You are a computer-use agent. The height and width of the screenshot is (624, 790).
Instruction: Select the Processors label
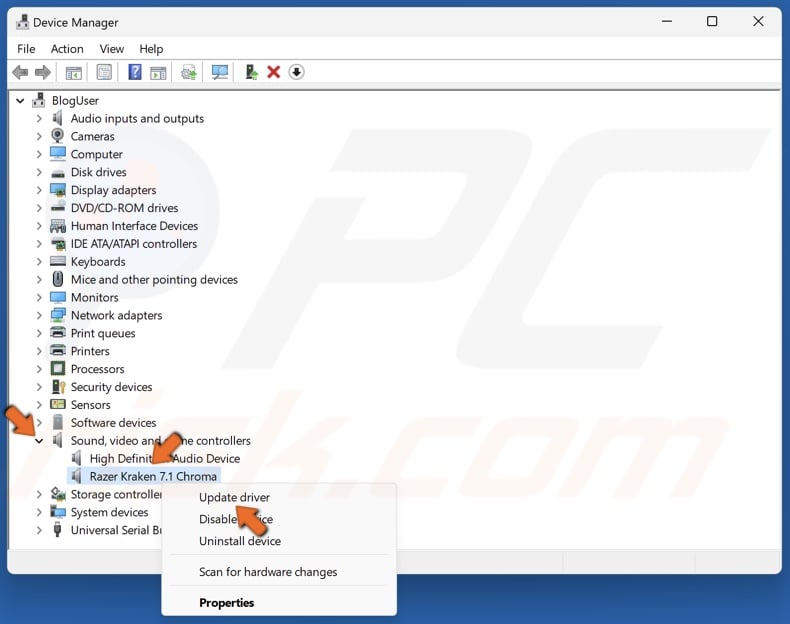tap(97, 369)
